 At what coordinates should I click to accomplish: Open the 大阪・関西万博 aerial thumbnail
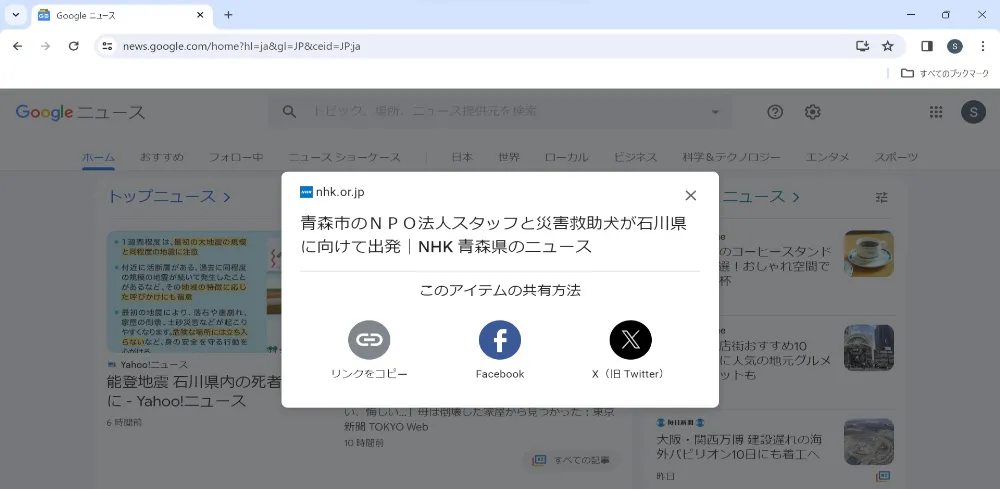[869, 442]
